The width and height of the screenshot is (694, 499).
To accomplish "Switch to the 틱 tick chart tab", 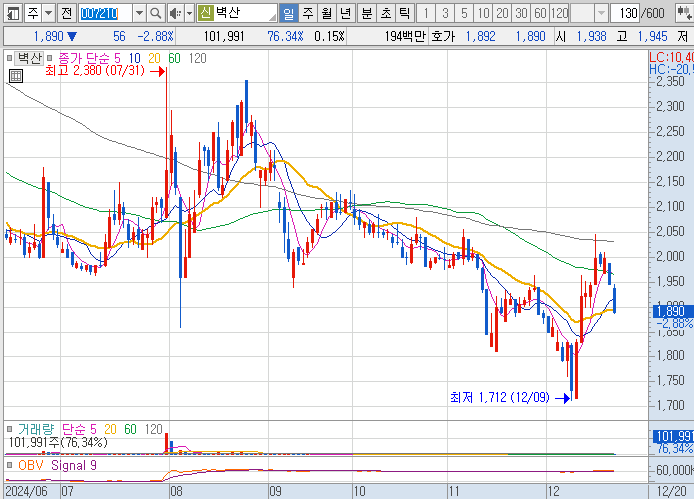I will coord(405,14).
